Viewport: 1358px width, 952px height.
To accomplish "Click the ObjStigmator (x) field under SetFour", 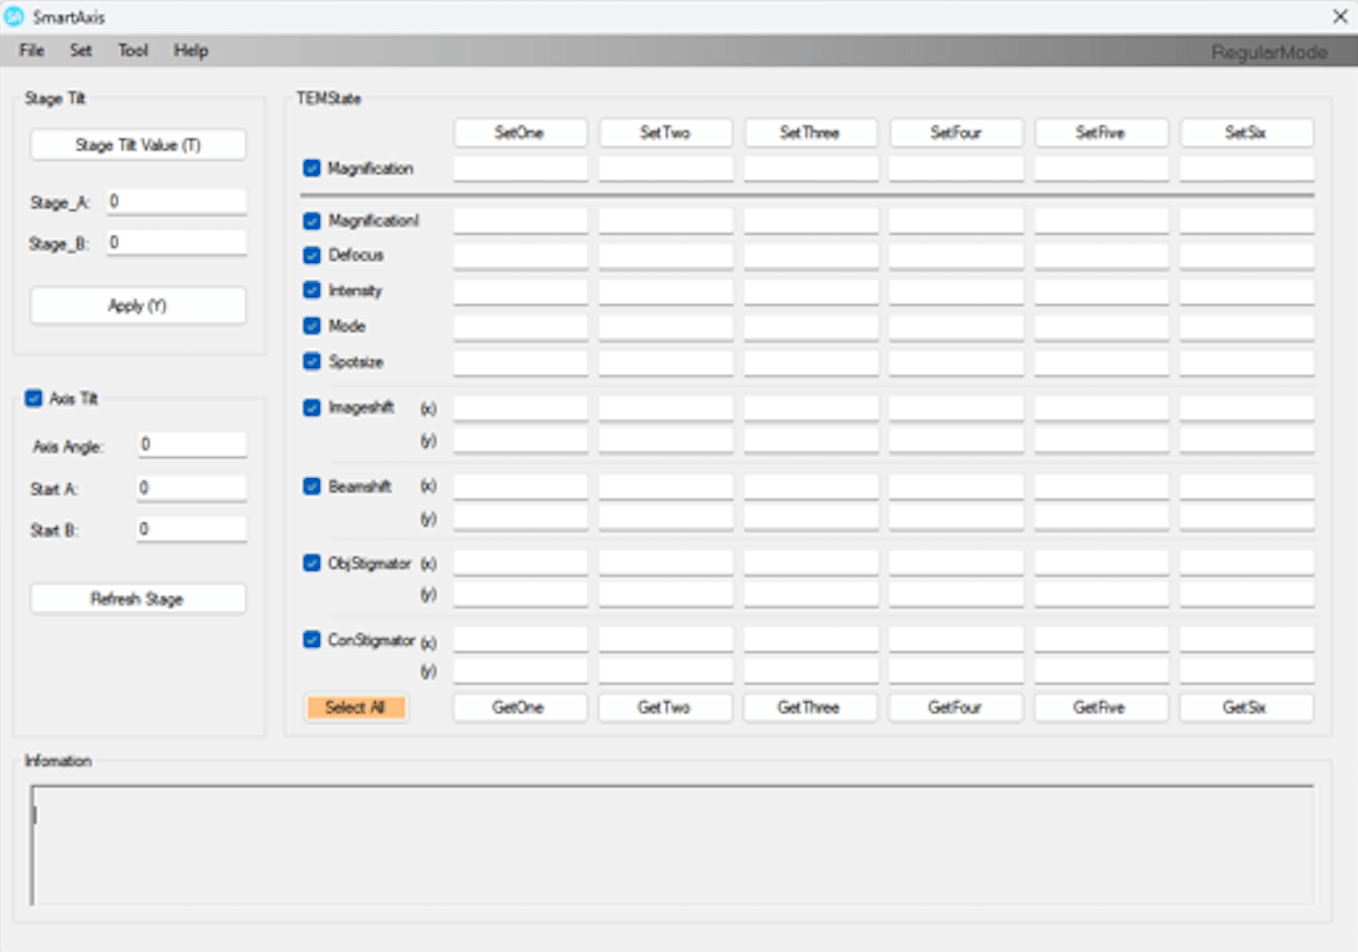I will click(956, 562).
